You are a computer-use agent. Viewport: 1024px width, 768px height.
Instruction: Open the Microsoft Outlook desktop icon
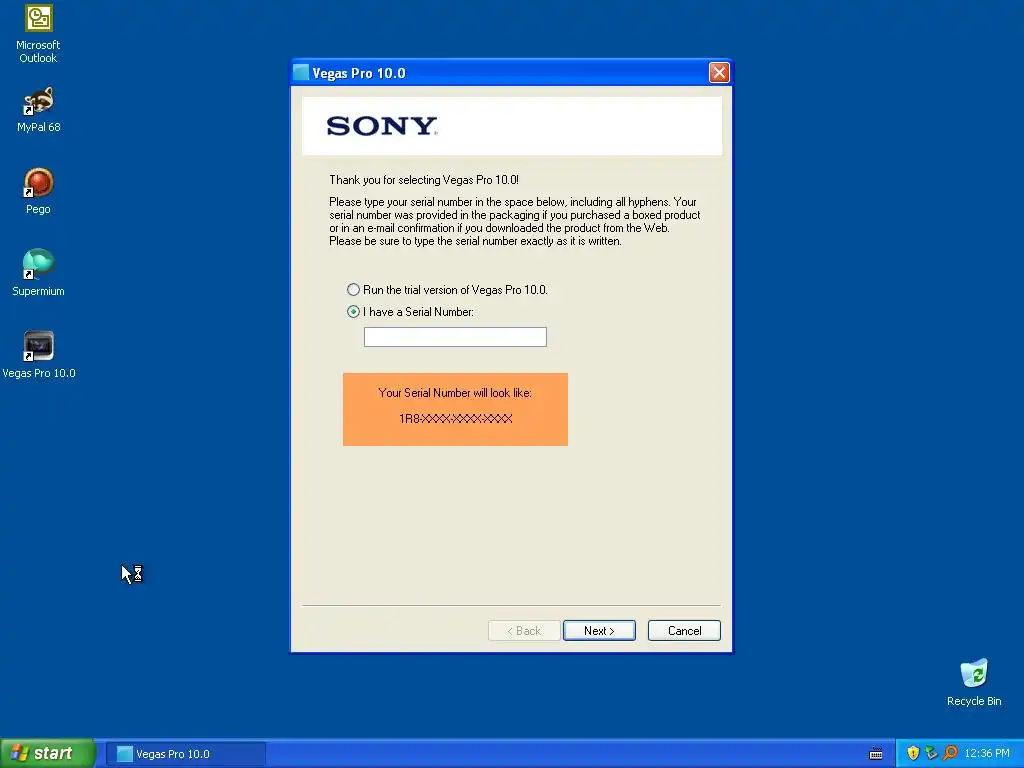(x=38, y=34)
